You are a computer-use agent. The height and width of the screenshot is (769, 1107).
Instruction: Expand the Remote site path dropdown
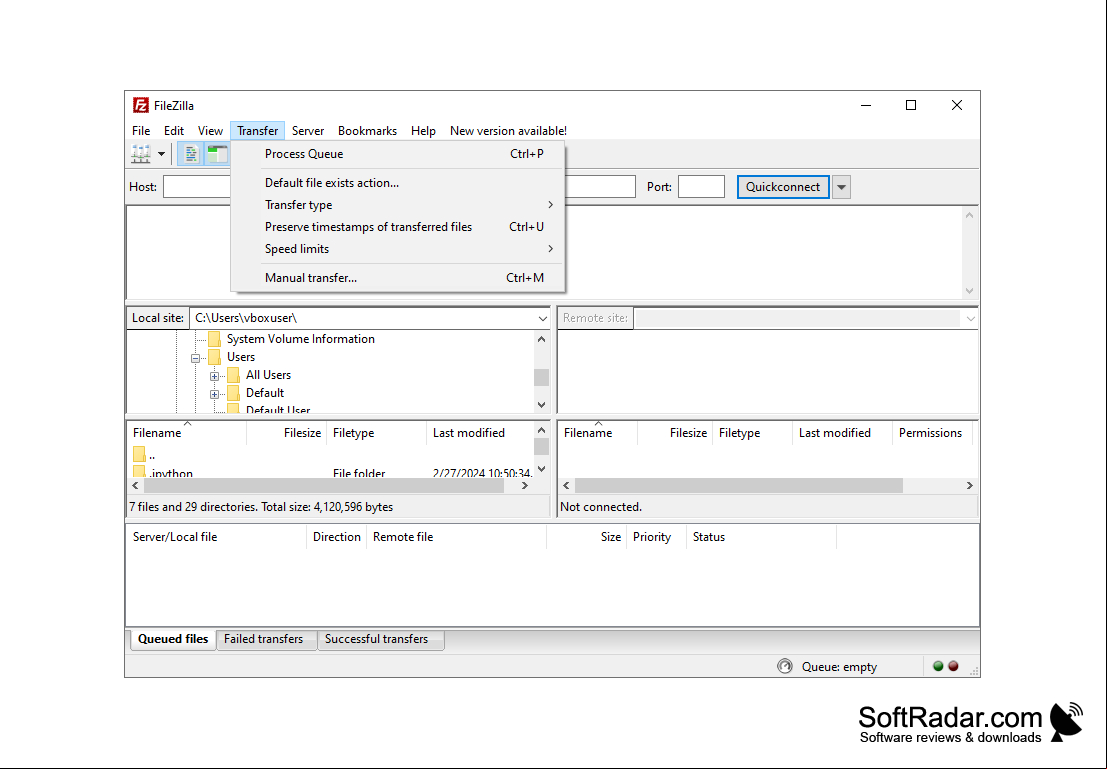pos(970,318)
